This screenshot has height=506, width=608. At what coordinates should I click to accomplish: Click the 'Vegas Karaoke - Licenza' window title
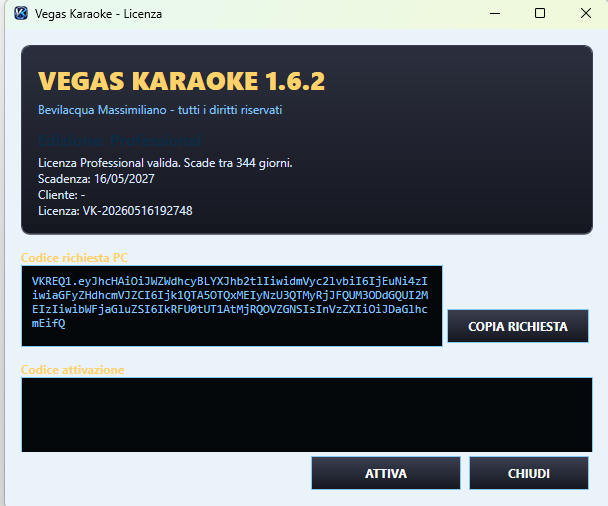click(98, 14)
